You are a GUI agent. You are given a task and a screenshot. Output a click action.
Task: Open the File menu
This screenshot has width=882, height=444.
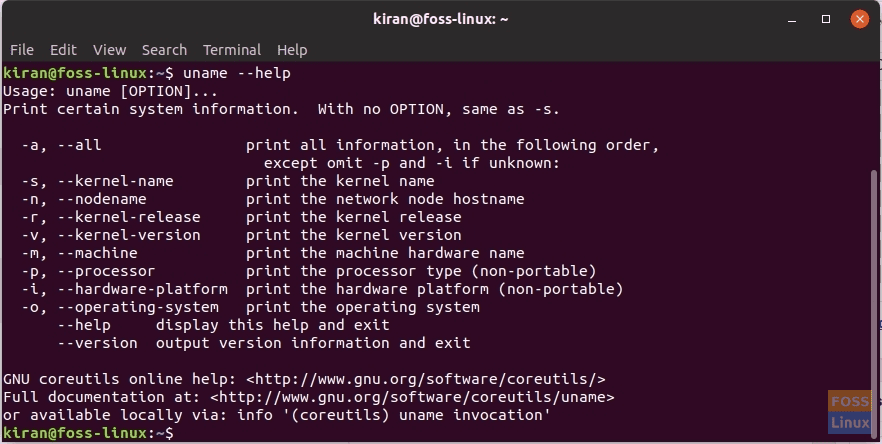pos(22,49)
